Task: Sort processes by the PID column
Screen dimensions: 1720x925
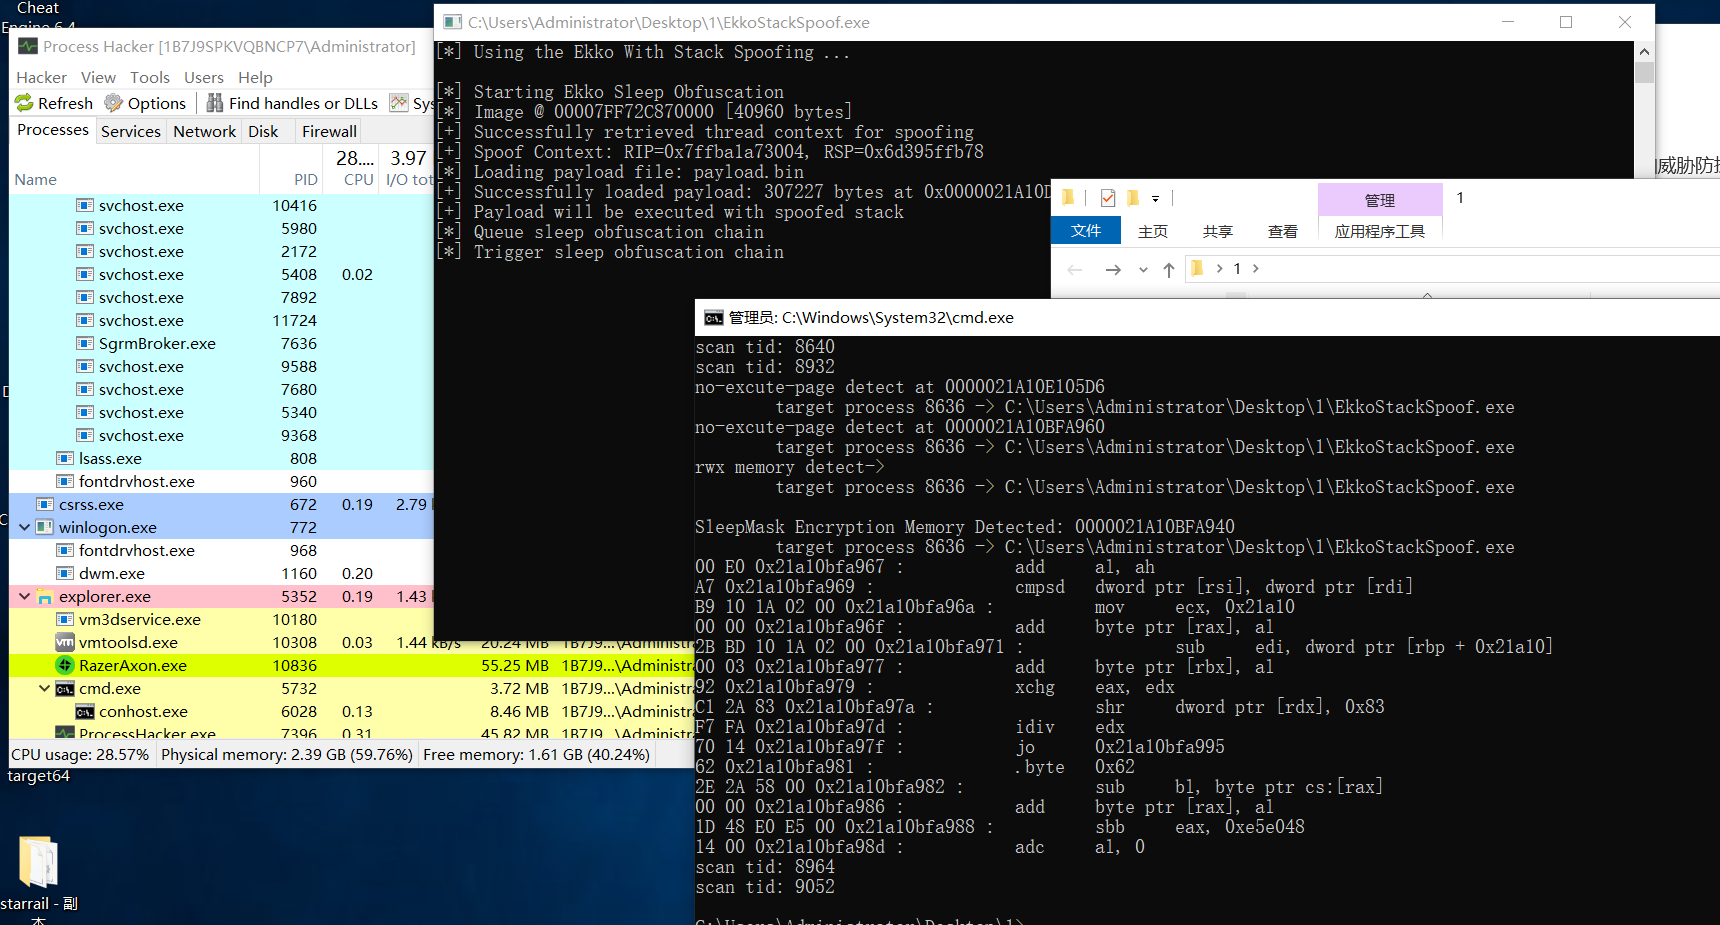Action: point(306,179)
